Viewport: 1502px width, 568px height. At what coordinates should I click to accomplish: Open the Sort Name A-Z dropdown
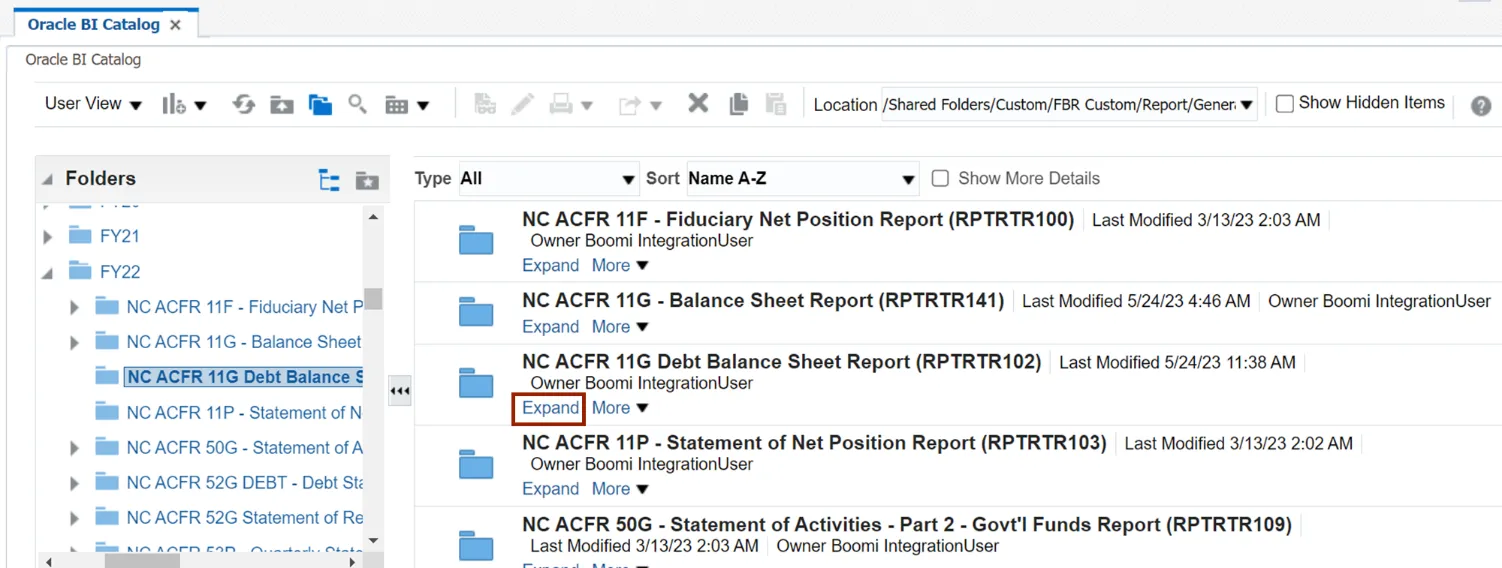(x=802, y=179)
